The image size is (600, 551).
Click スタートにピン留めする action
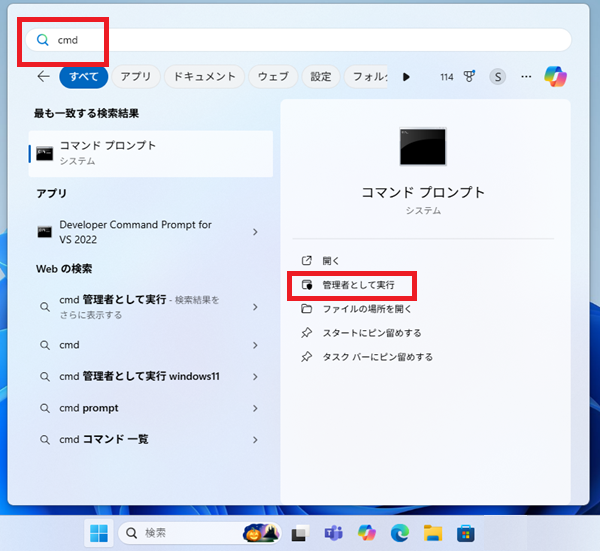(x=372, y=333)
